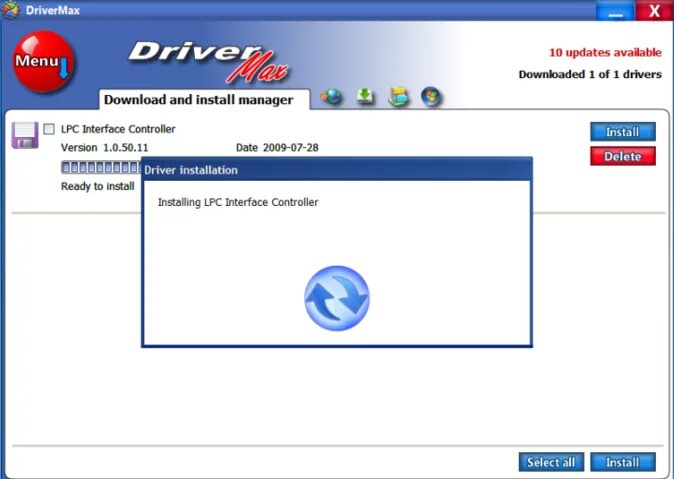
Task: Click the DriverMax title bar app icon
Action: click(10, 9)
